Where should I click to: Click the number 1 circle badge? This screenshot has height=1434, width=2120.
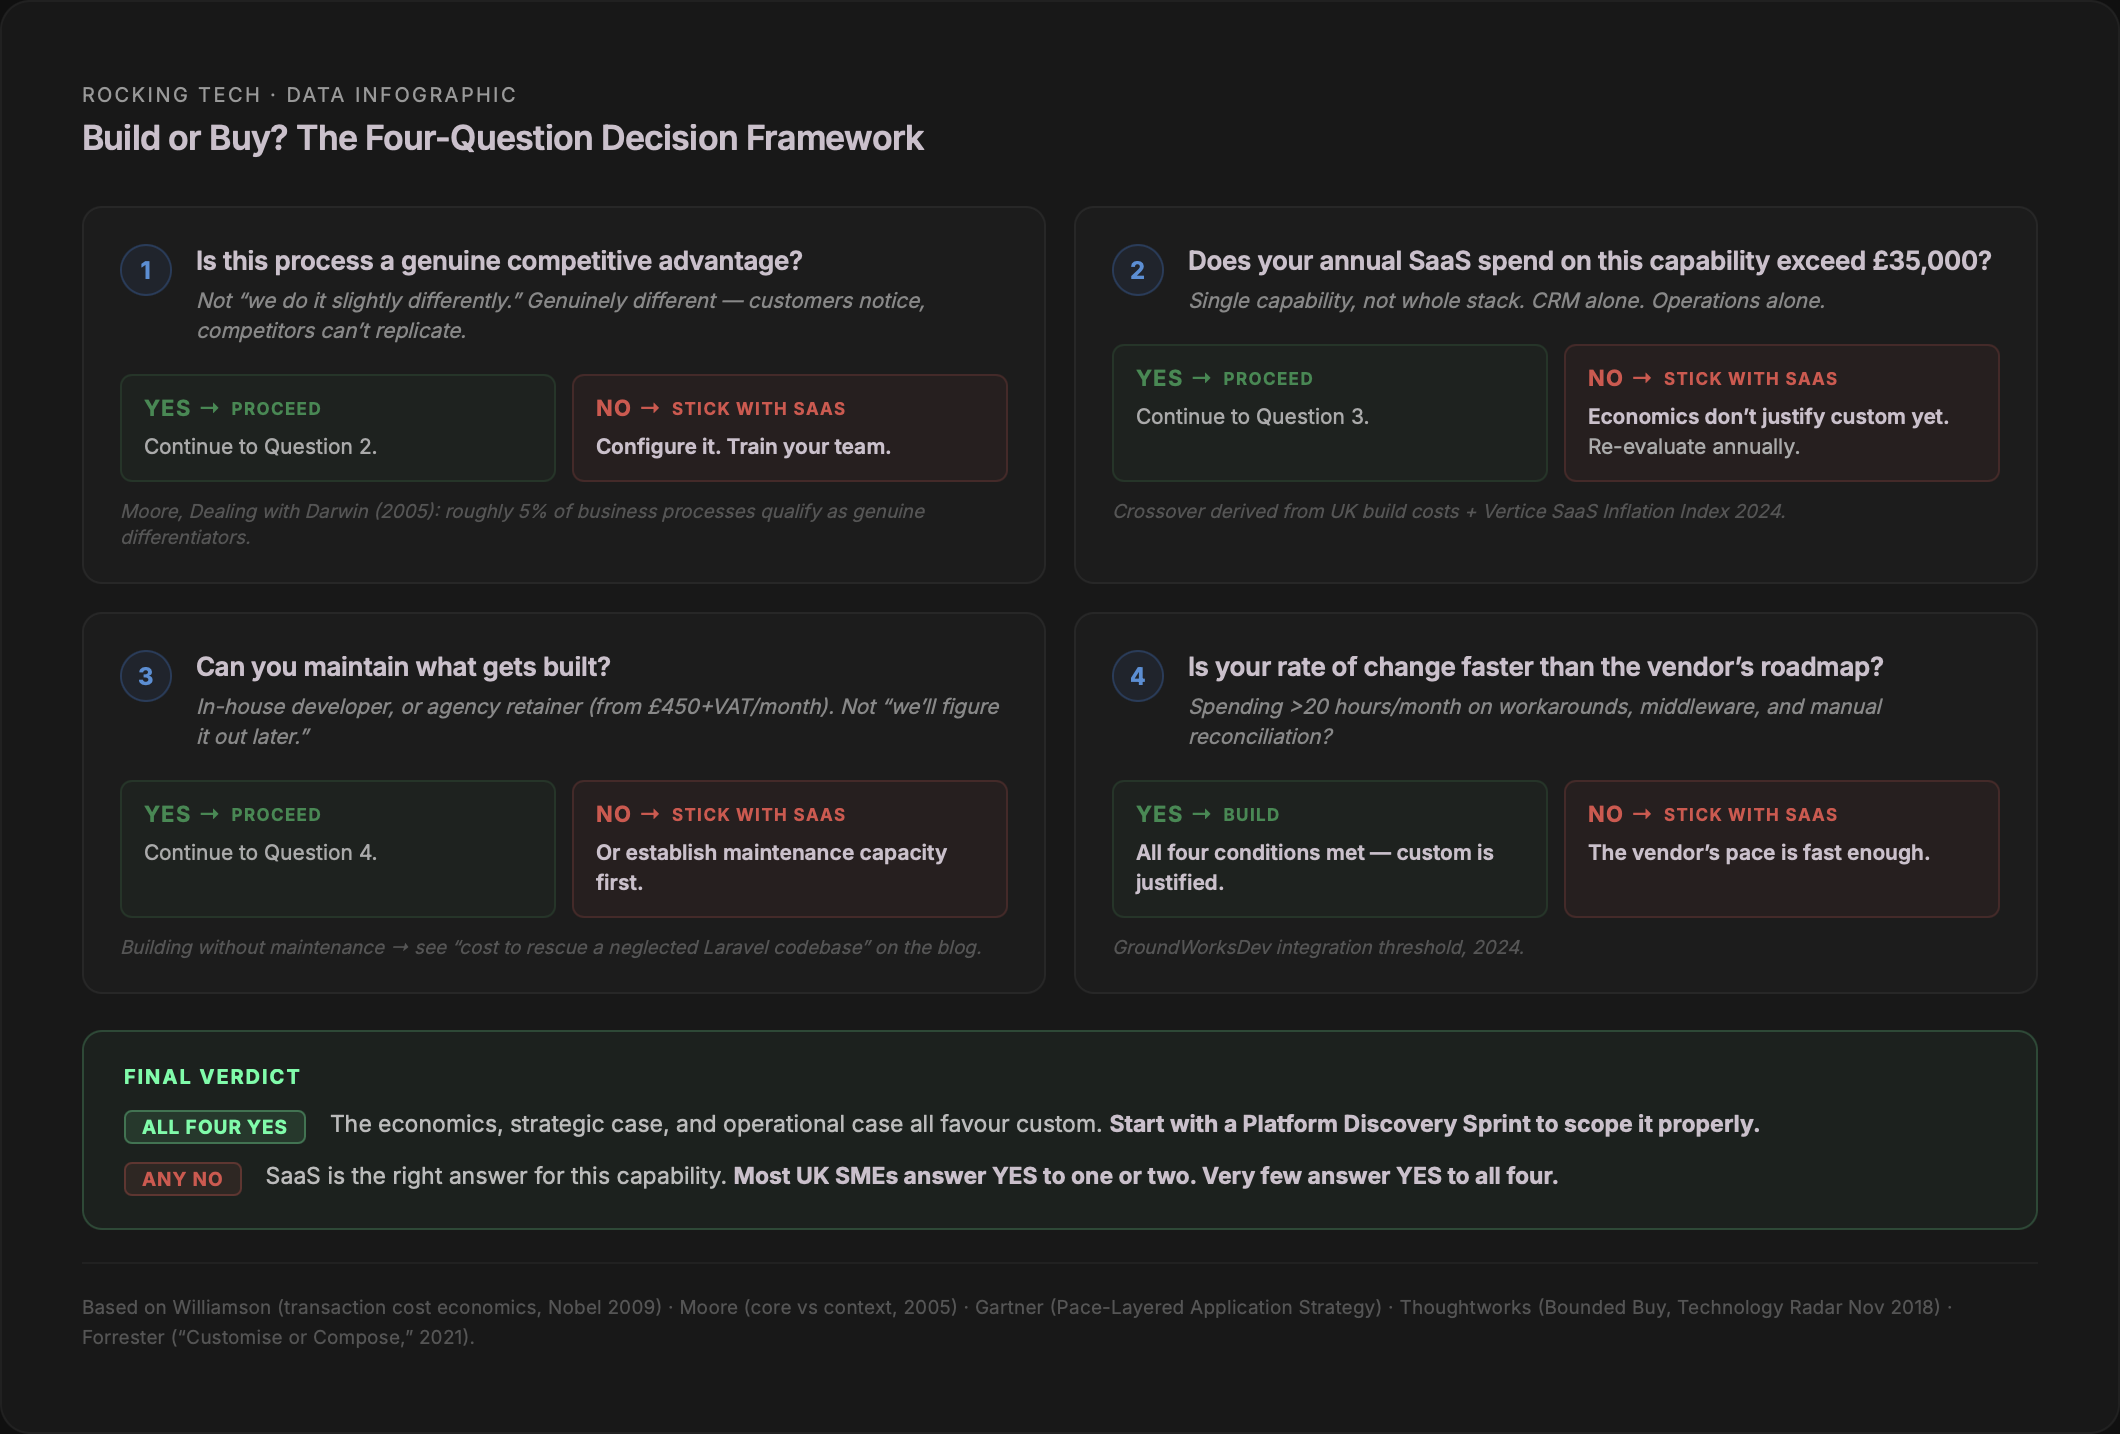(146, 270)
